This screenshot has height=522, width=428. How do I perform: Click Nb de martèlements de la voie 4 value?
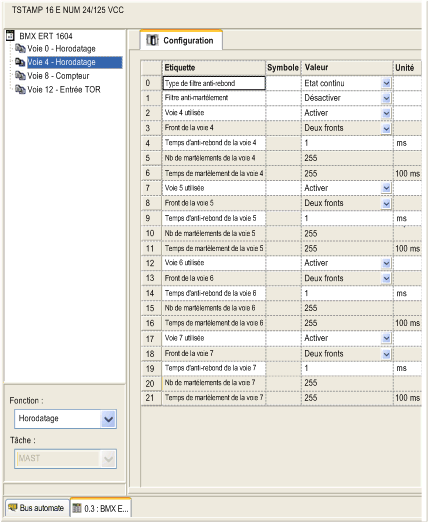[347, 158]
